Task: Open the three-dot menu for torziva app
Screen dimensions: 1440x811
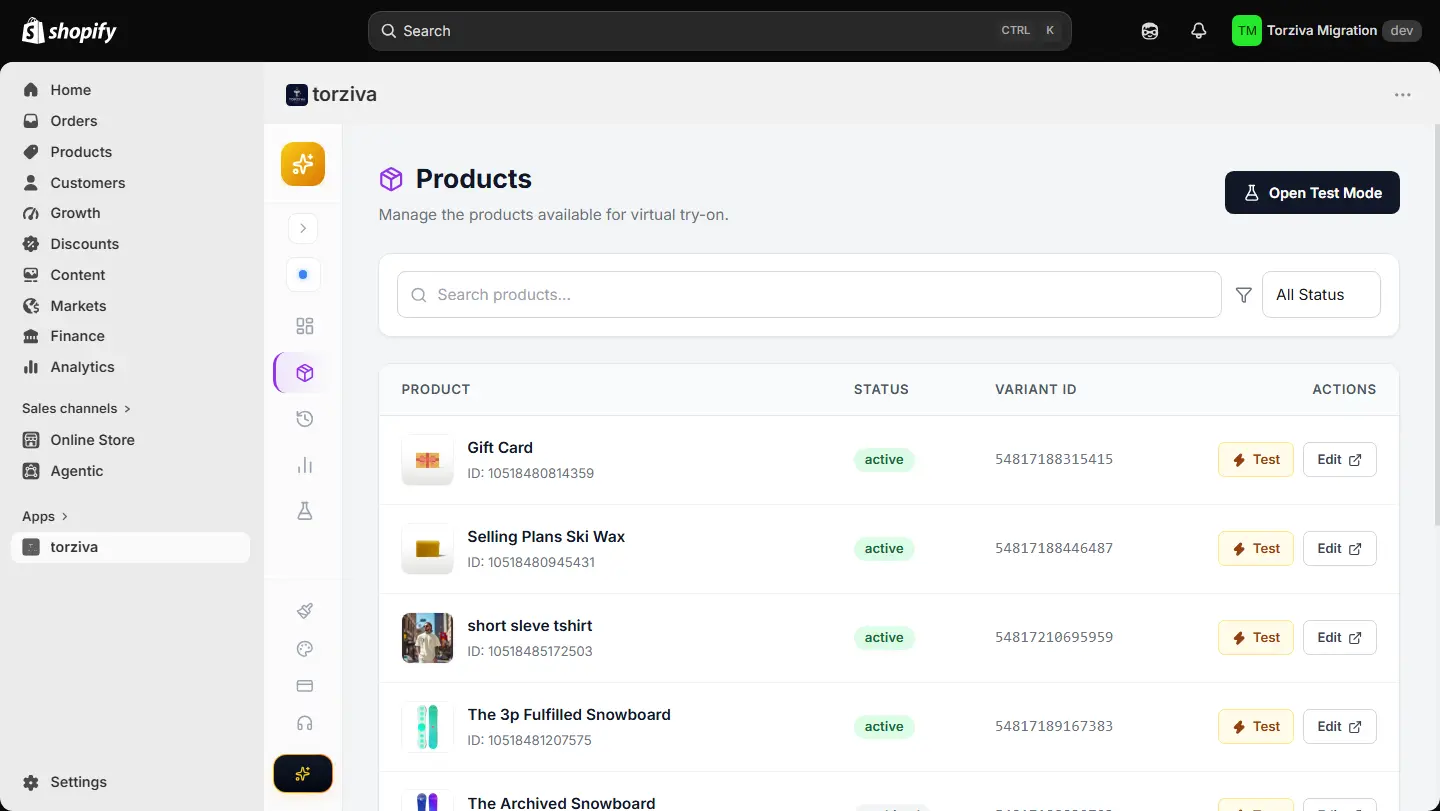Action: [x=1403, y=95]
